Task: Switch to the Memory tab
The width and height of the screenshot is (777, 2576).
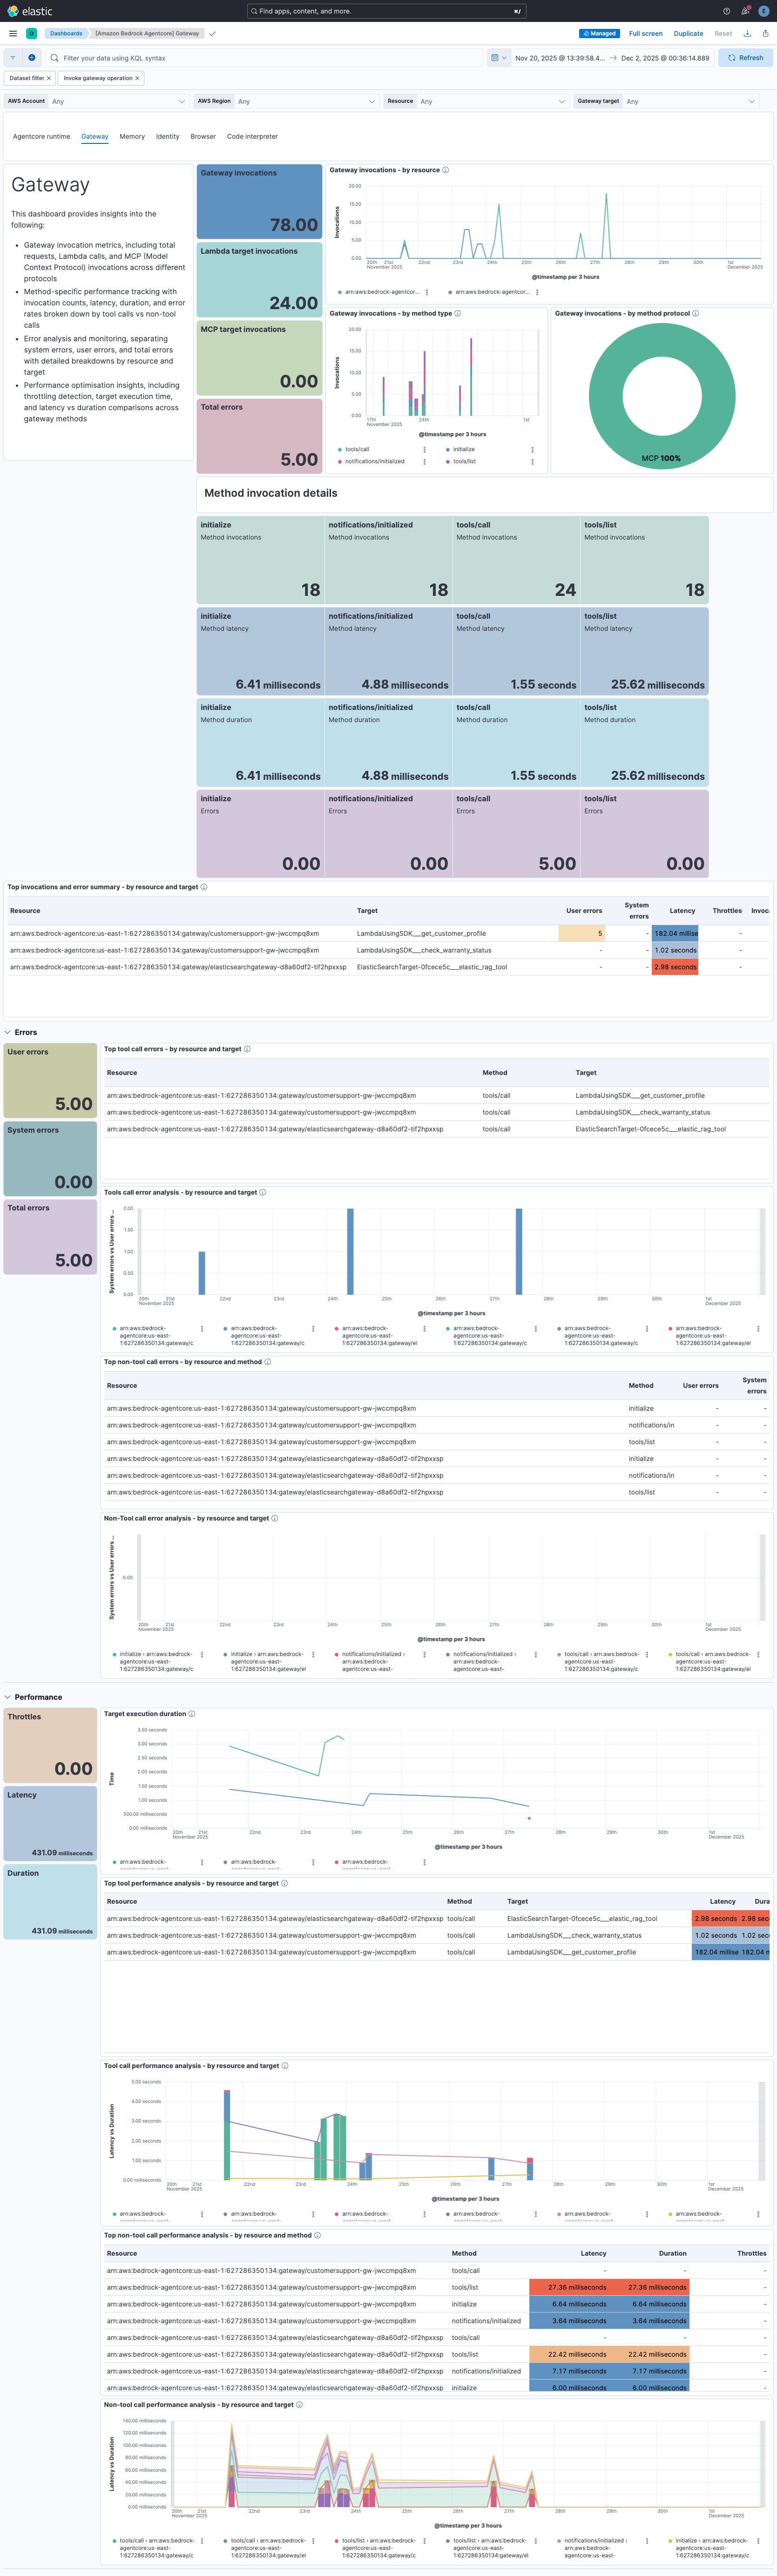Action: tap(132, 136)
